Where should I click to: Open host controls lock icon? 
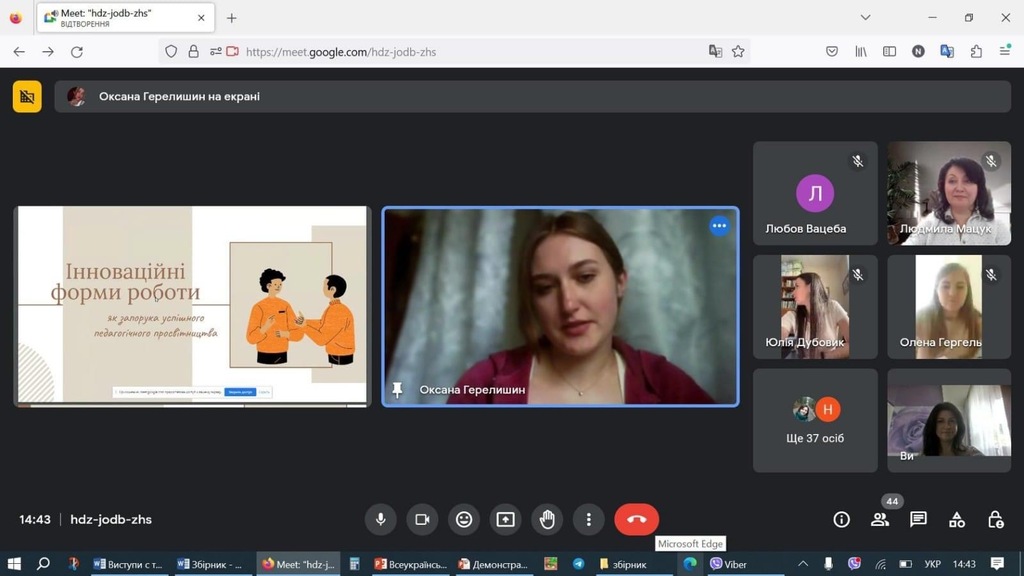click(x=995, y=519)
